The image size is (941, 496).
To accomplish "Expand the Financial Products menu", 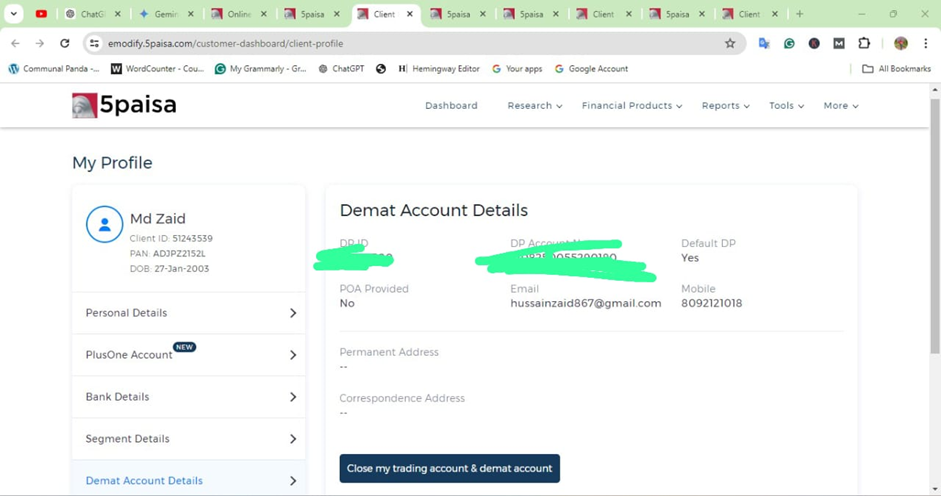I will coord(632,106).
